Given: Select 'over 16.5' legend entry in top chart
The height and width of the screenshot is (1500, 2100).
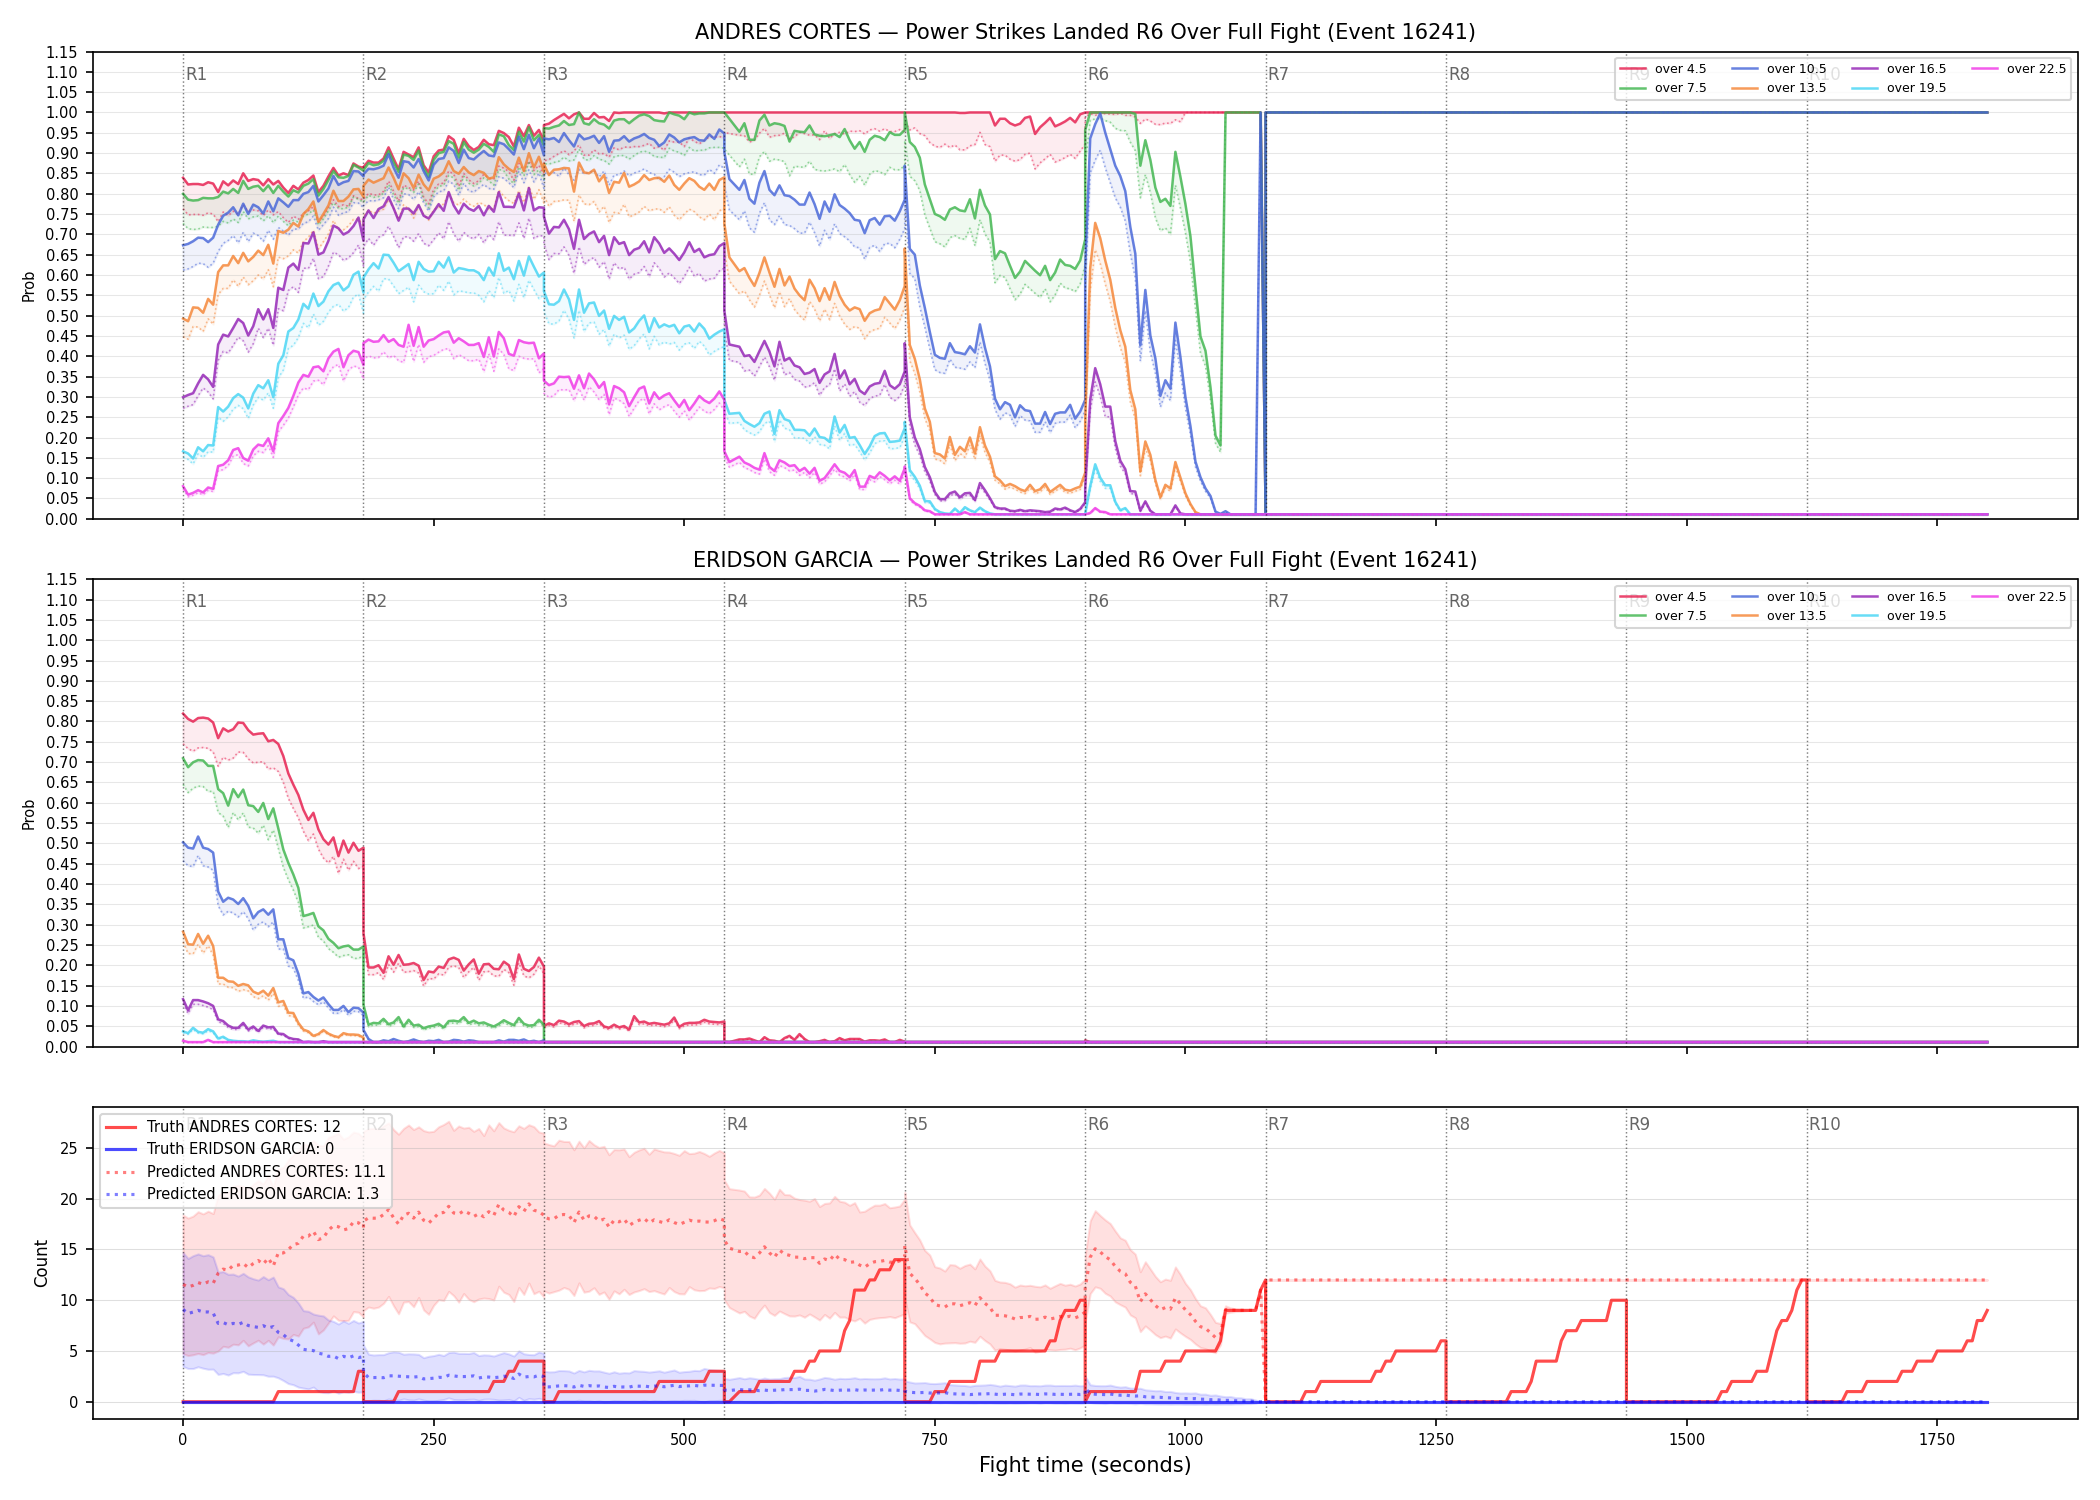Looking at the screenshot, I should tap(1899, 69).
